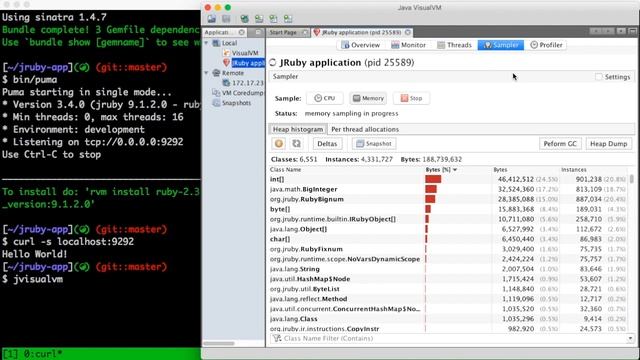Click the third green toolbar icon in VisualVM
Image resolution: width=640 pixels, height=360 pixels.
pyautogui.click(x=244, y=19)
